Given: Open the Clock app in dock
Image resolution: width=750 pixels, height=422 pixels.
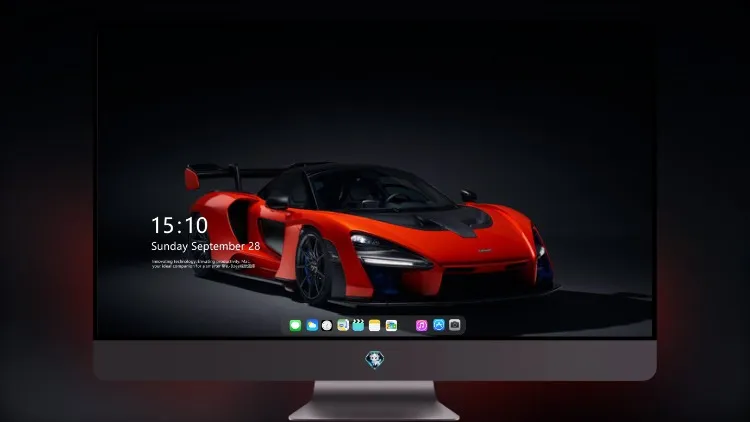Looking at the screenshot, I should [x=327, y=325].
